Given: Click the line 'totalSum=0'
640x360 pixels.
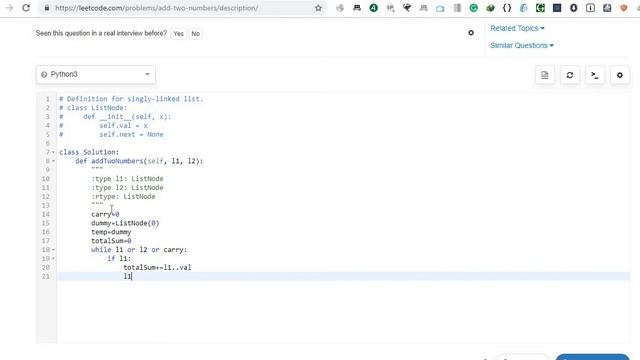Looking at the screenshot, I should click(111, 241).
